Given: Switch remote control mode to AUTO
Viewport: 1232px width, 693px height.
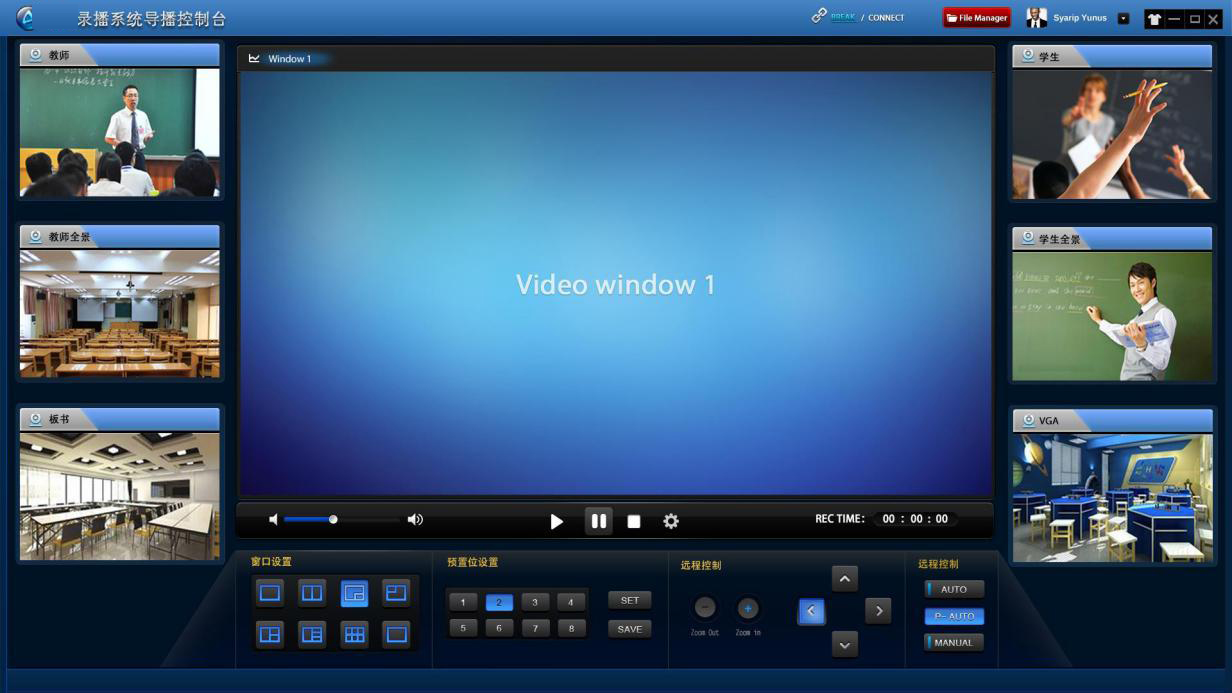Looking at the screenshot, I should tap(954, 589).
